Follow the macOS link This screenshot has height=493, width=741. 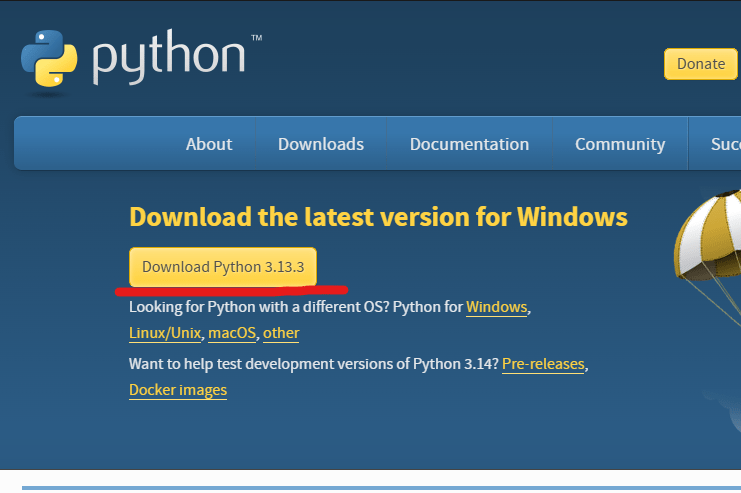pyautogui.click(x=232, y=333)
